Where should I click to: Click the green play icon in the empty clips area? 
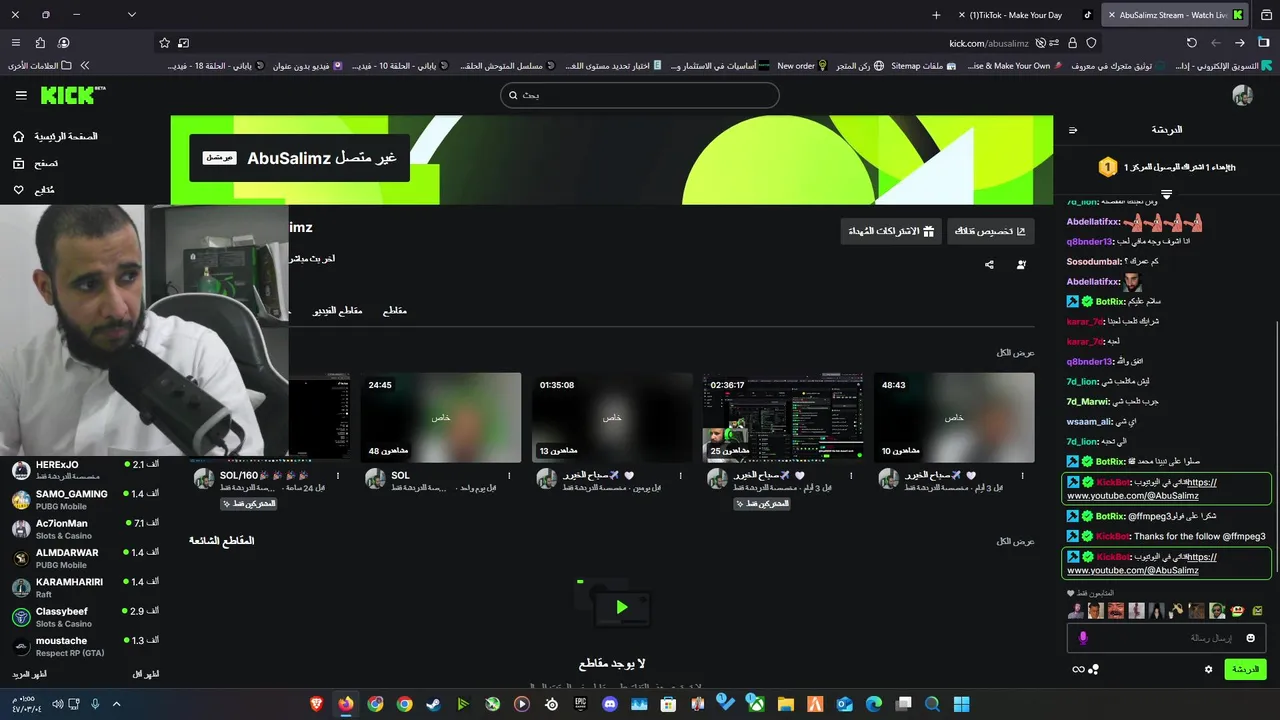622,607
